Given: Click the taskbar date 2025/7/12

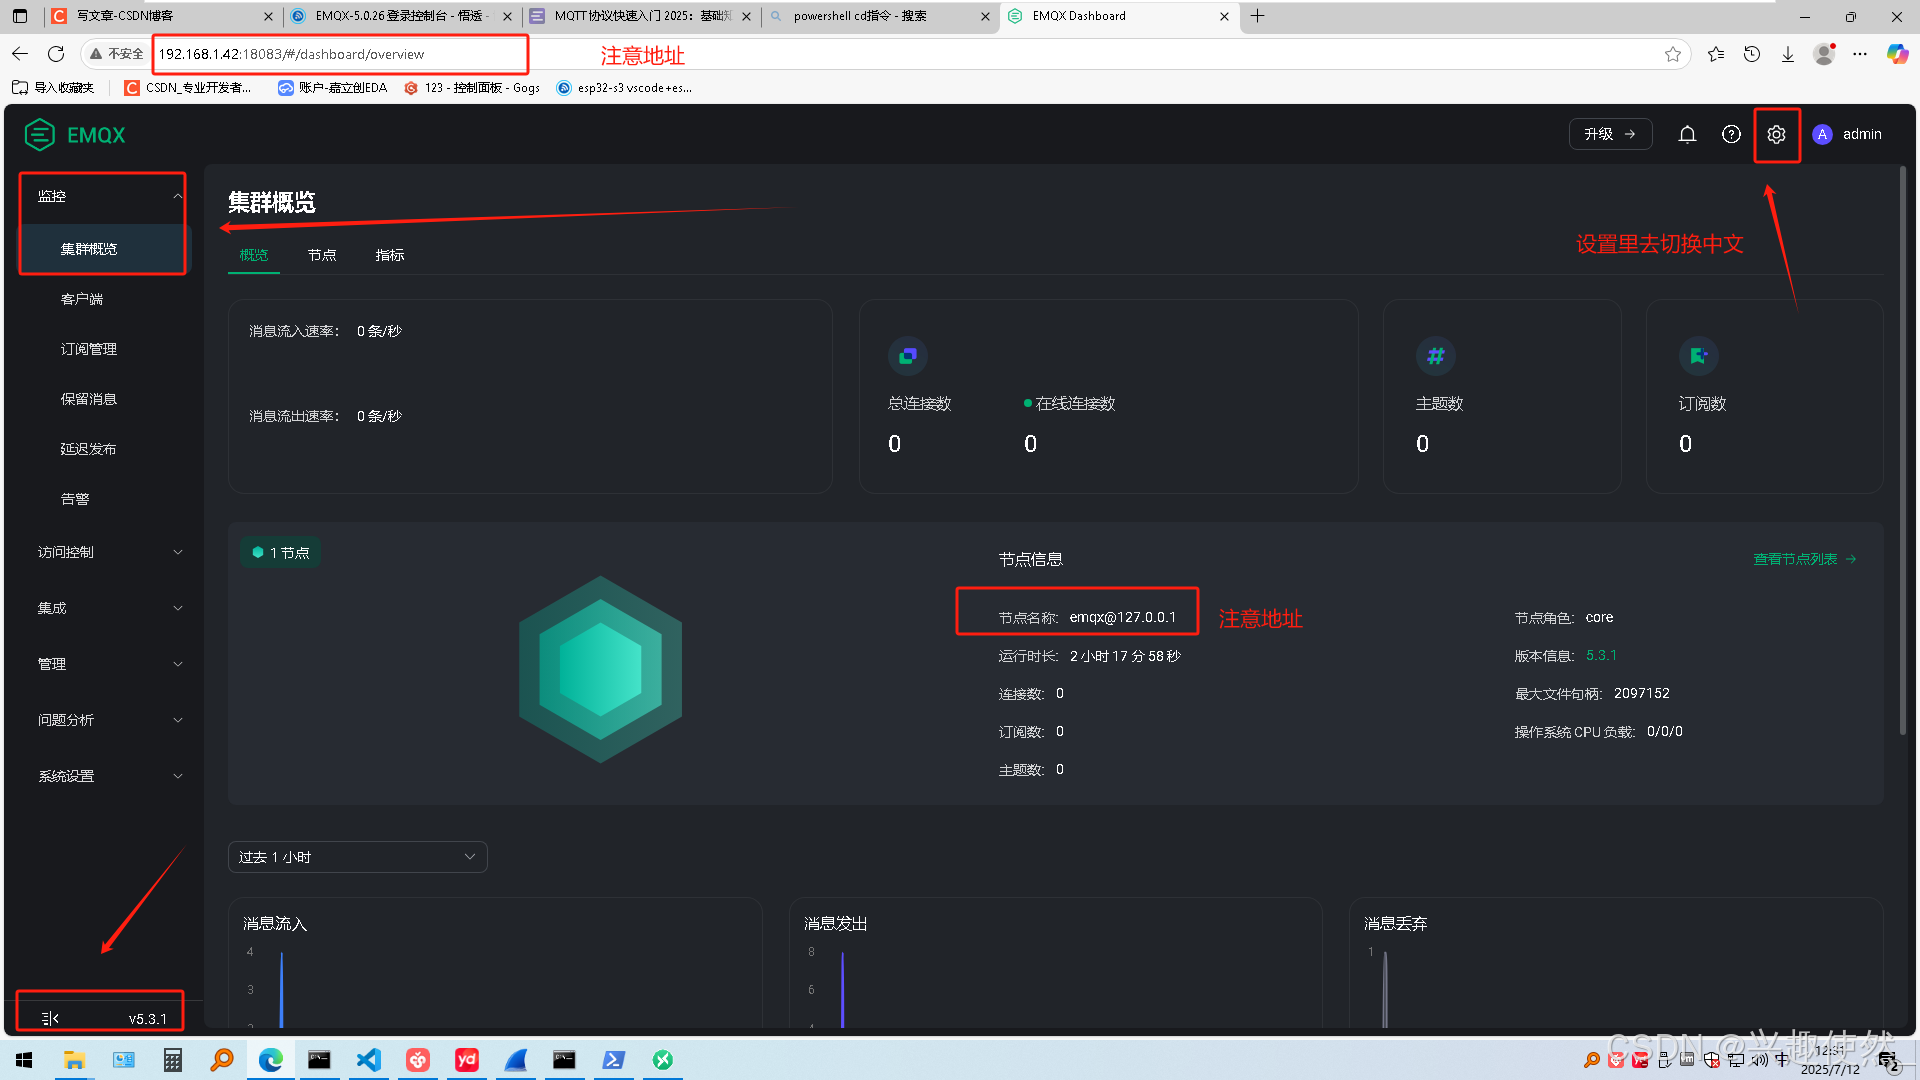Looking at the screenshot, I should [x=1830, y=1069].
